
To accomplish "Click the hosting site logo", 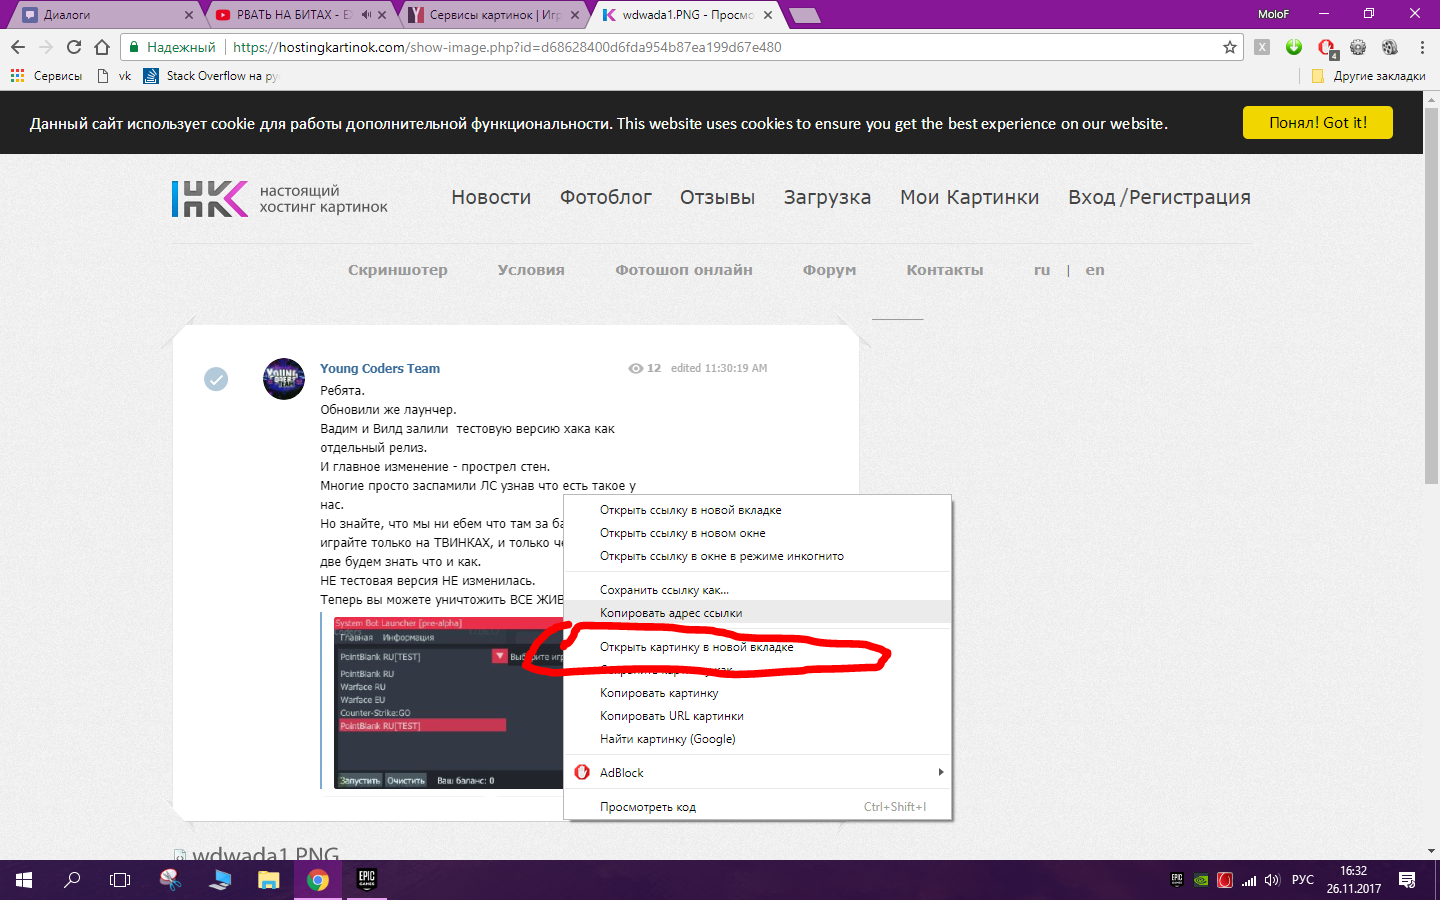I will coord(210,198).
